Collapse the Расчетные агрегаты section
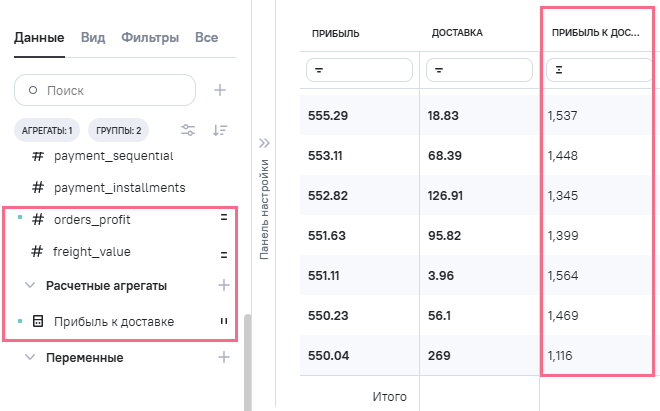Viewport: 660px width, 411px height. 30,286
